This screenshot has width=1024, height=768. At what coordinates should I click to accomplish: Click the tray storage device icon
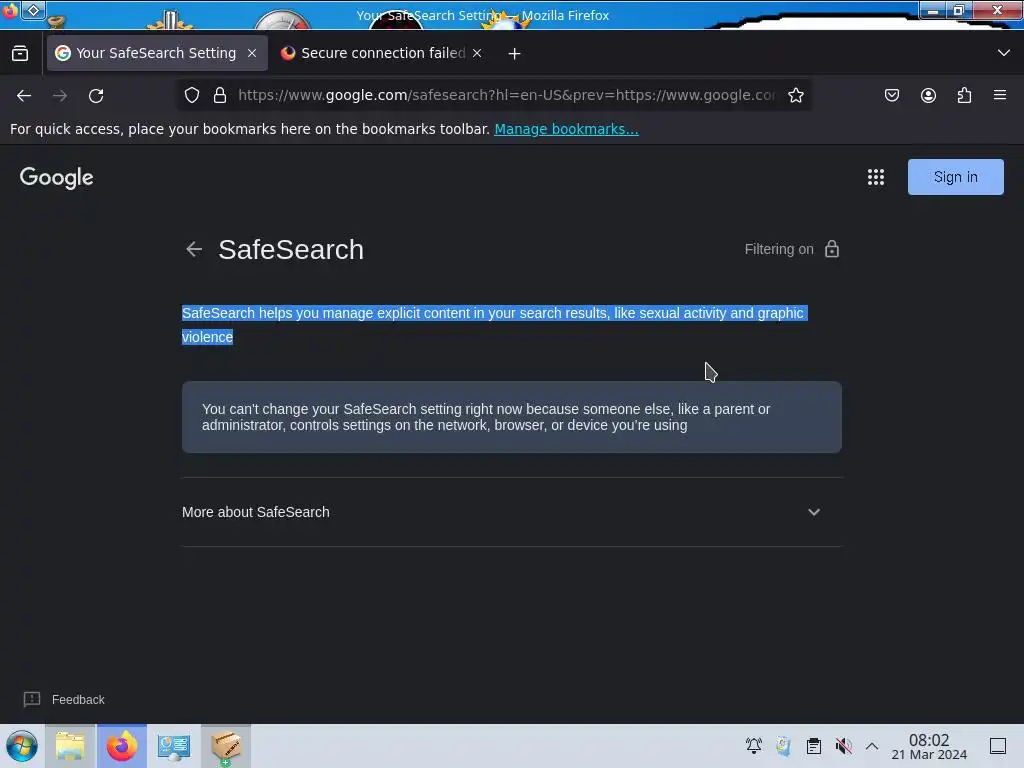click(783, 746)
